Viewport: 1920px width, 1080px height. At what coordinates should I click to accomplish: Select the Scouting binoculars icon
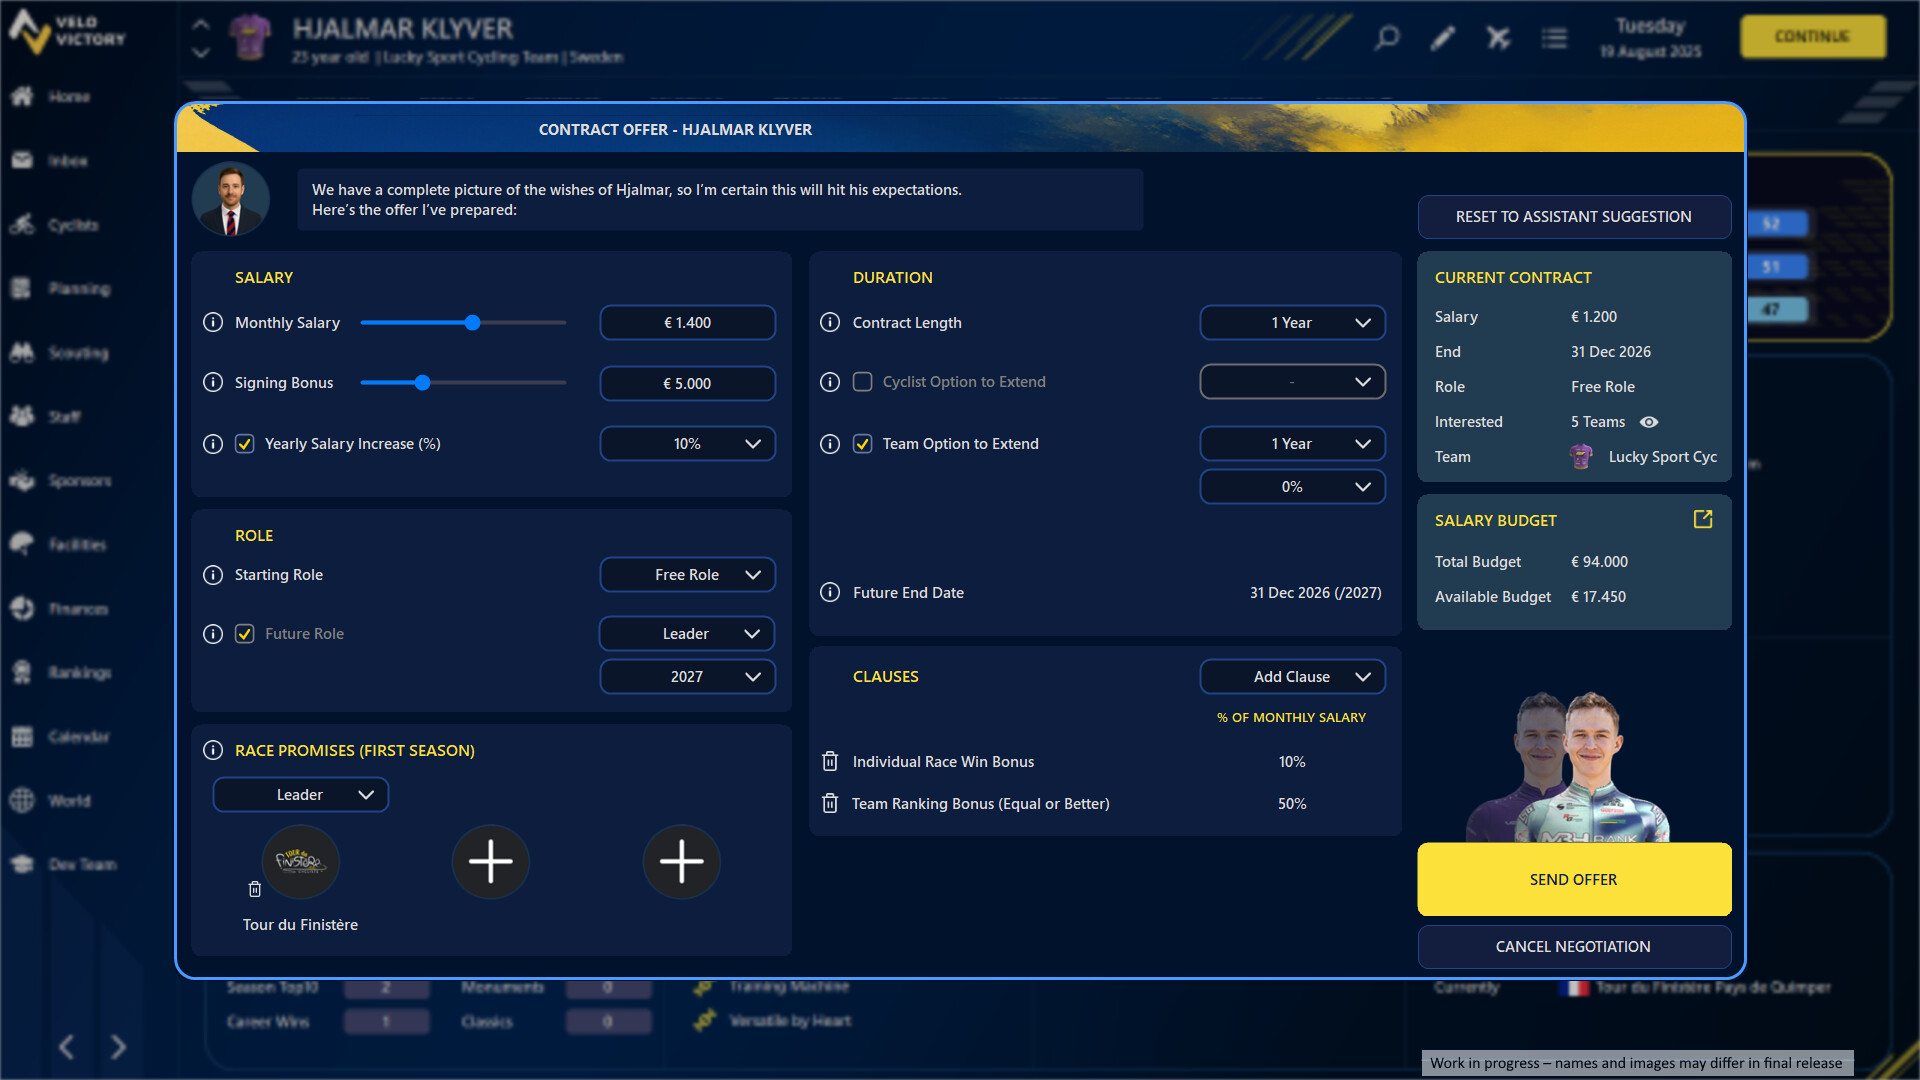coord(22,352)
